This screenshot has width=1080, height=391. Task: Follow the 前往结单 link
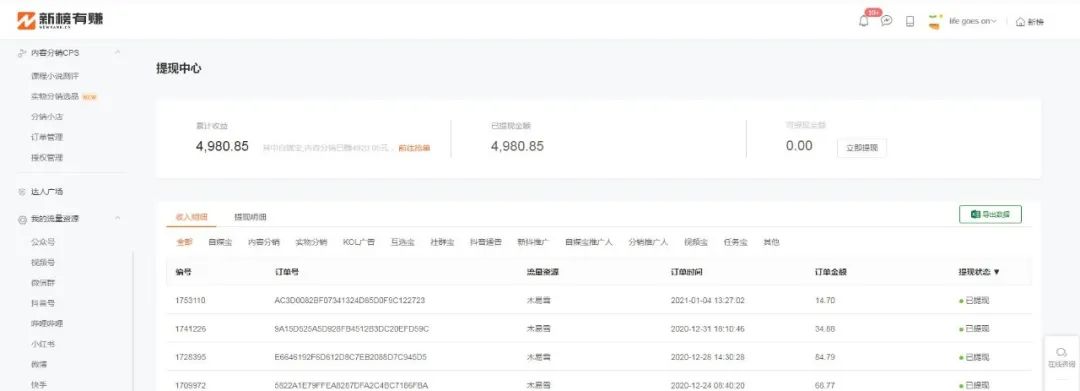tap(414, 148)
